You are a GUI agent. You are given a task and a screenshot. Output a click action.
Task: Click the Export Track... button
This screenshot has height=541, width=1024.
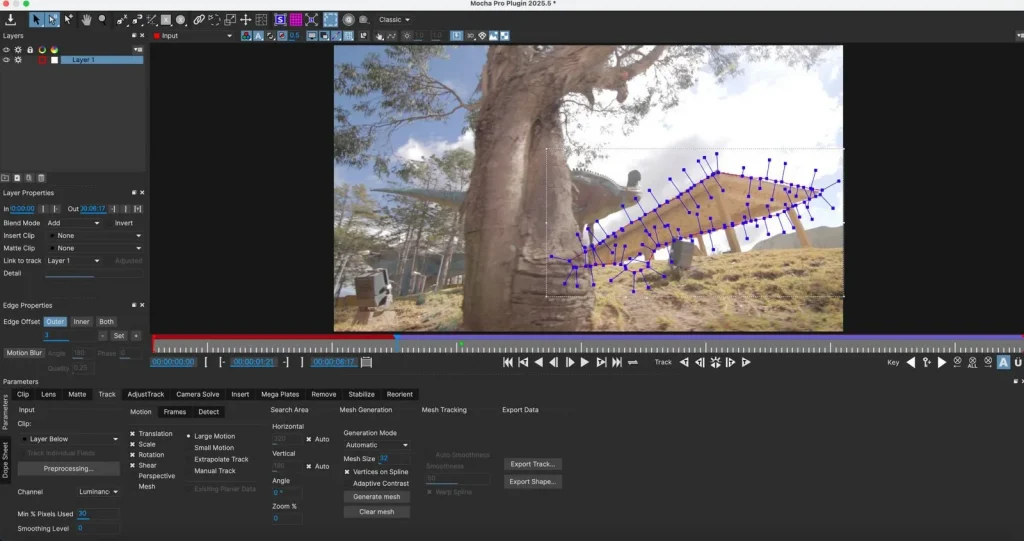pyautogui.click(x=533, y=464)
